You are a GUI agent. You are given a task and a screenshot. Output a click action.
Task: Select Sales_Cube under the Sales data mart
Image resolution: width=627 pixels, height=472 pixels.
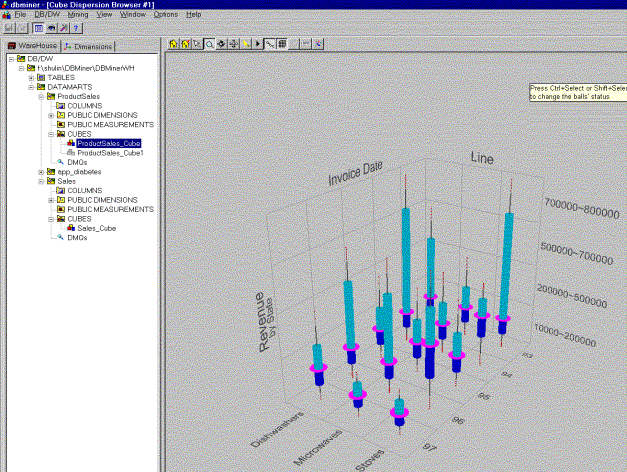tap(99, 228)
